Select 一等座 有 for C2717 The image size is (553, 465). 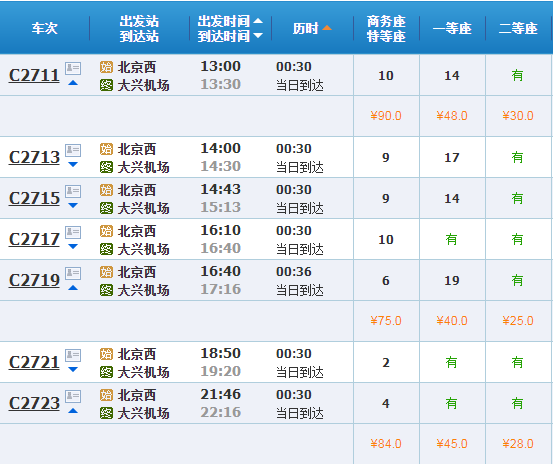451,239
